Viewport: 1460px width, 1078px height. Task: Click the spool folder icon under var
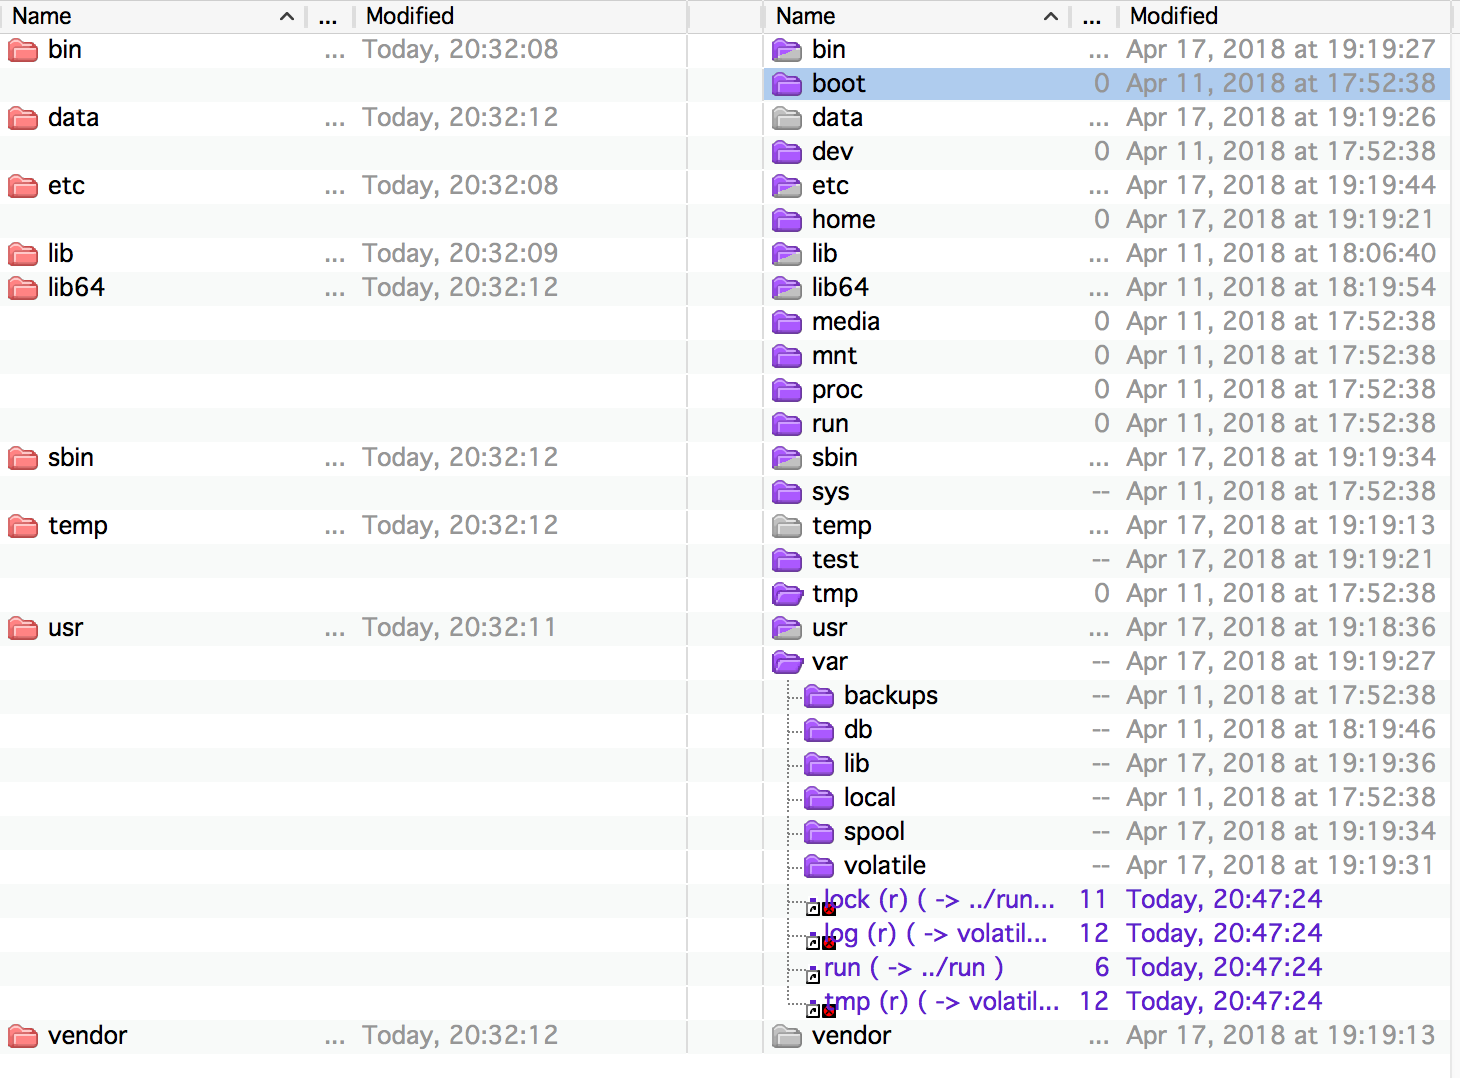(819, 832)
